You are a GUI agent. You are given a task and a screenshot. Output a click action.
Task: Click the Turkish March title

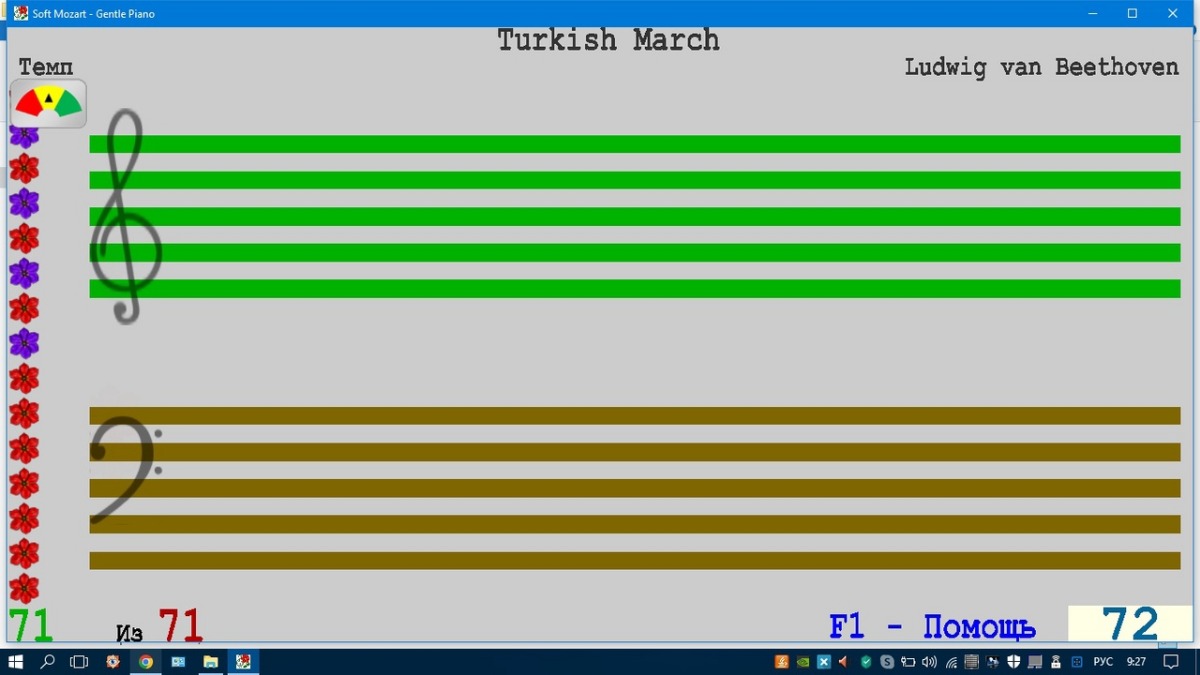[608, 40]
